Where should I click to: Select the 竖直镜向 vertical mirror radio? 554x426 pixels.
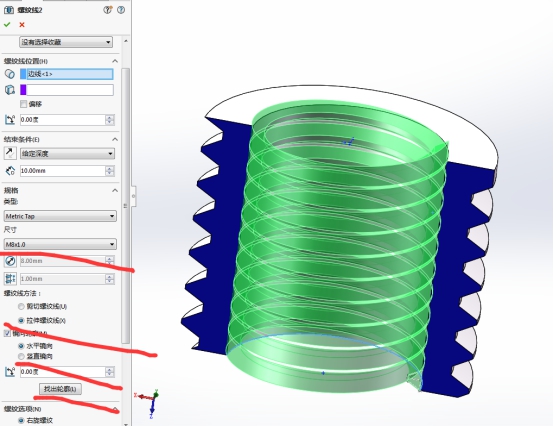[21, 356]
